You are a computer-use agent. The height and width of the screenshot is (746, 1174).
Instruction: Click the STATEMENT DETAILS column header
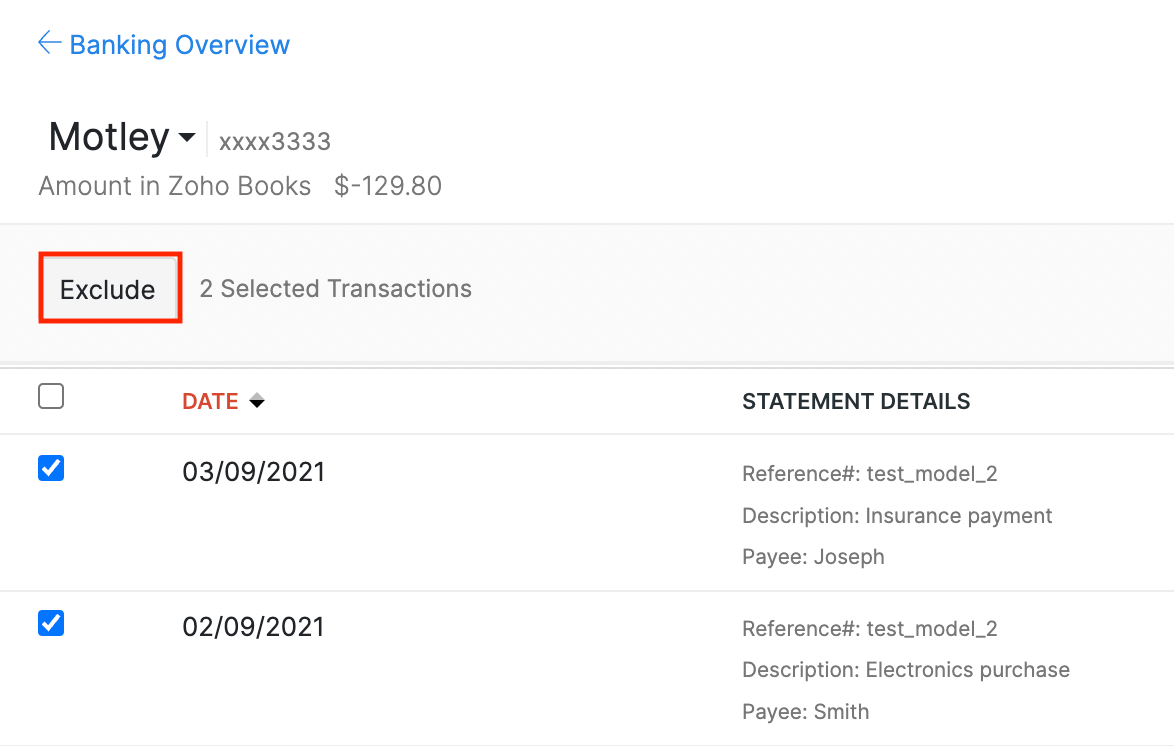856,400
